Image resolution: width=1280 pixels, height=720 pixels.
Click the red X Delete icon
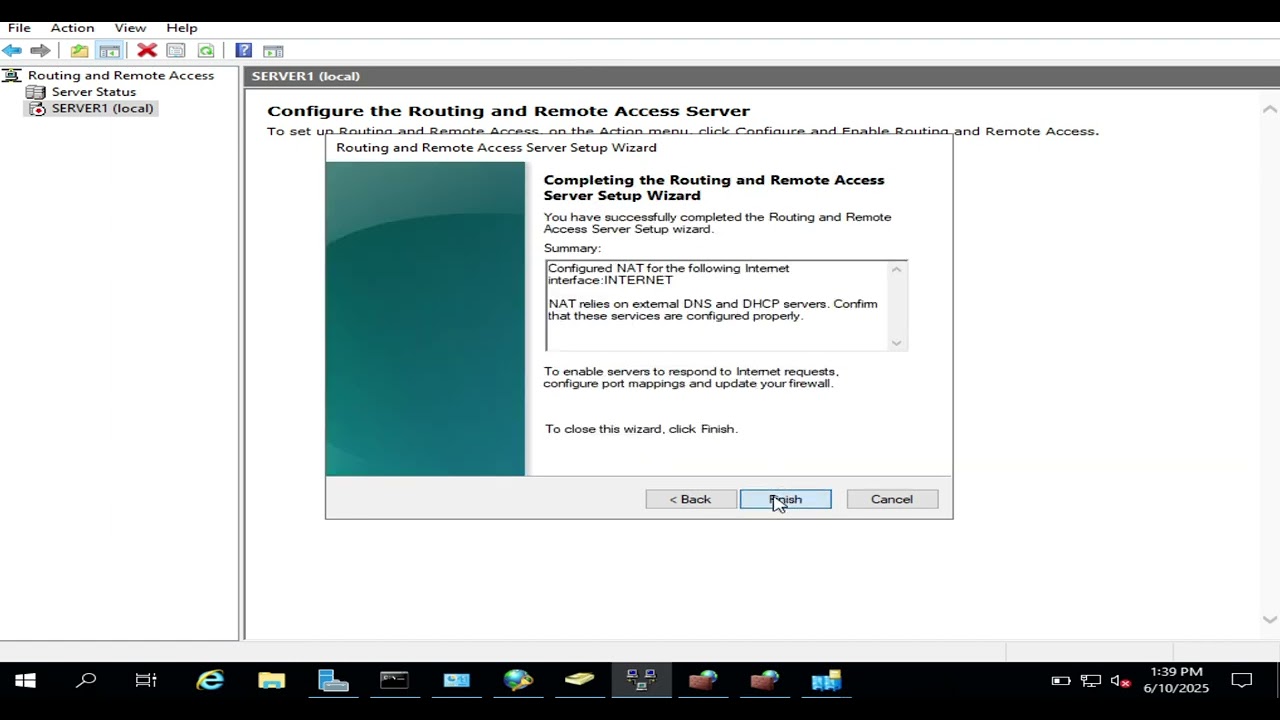147,50
